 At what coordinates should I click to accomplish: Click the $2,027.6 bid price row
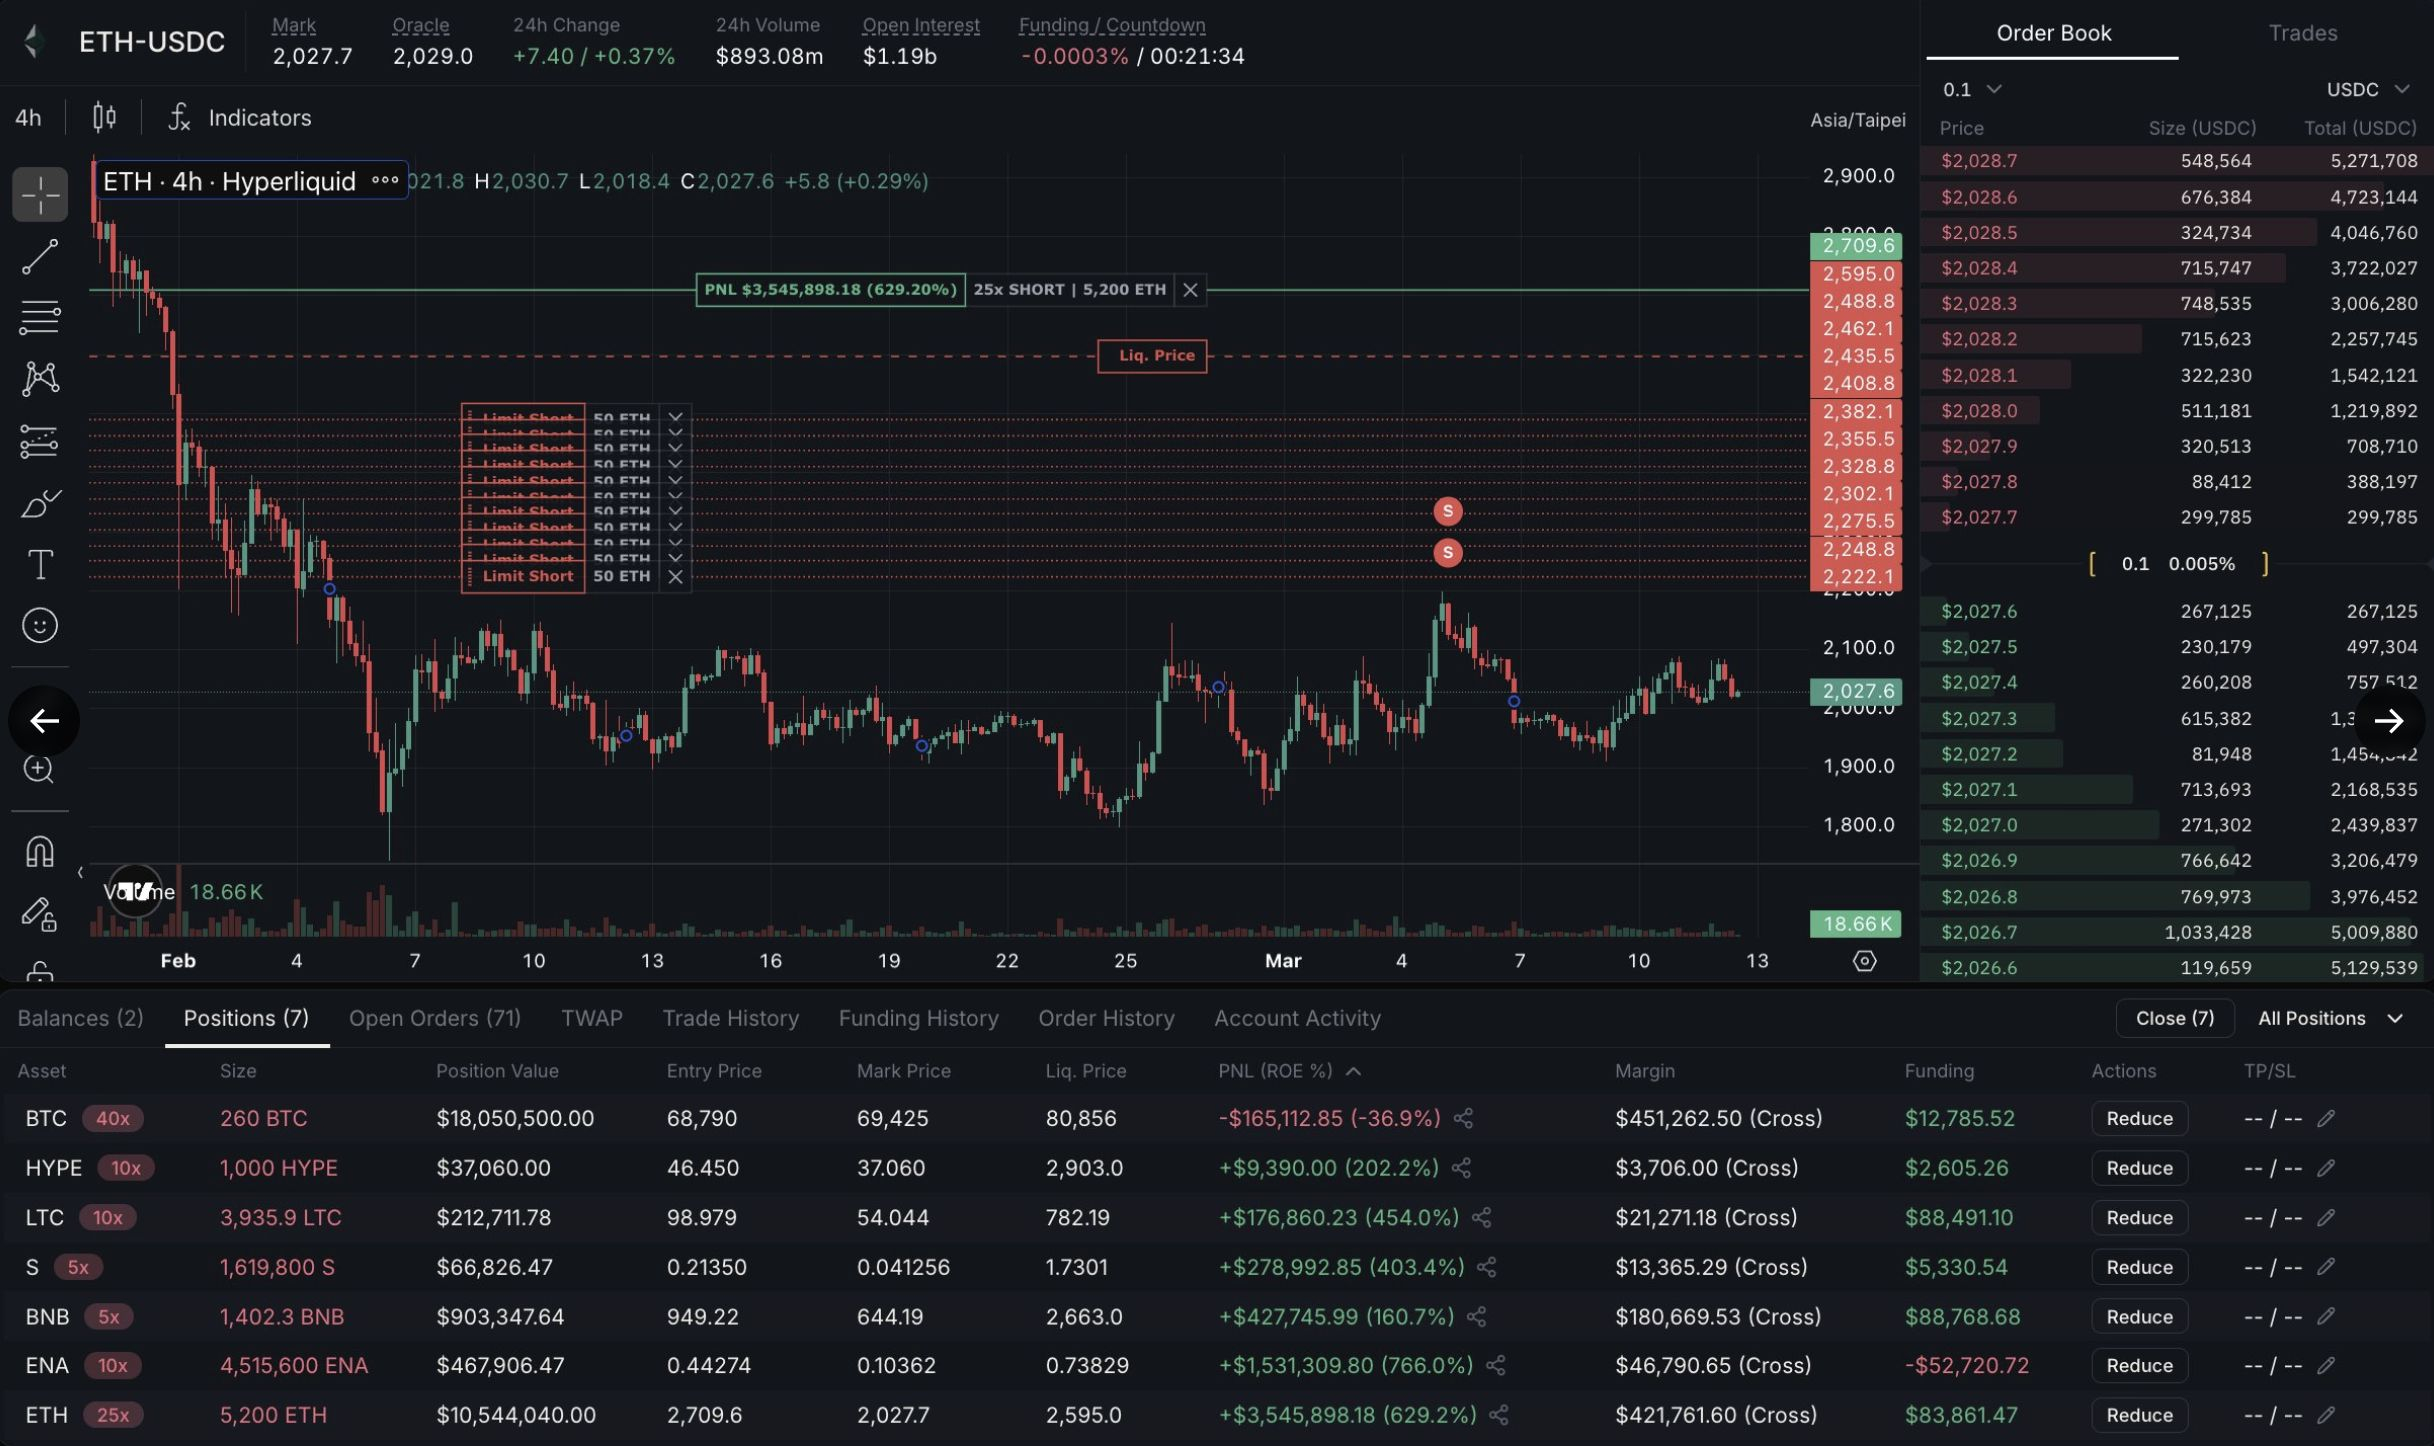[1978, 611]
